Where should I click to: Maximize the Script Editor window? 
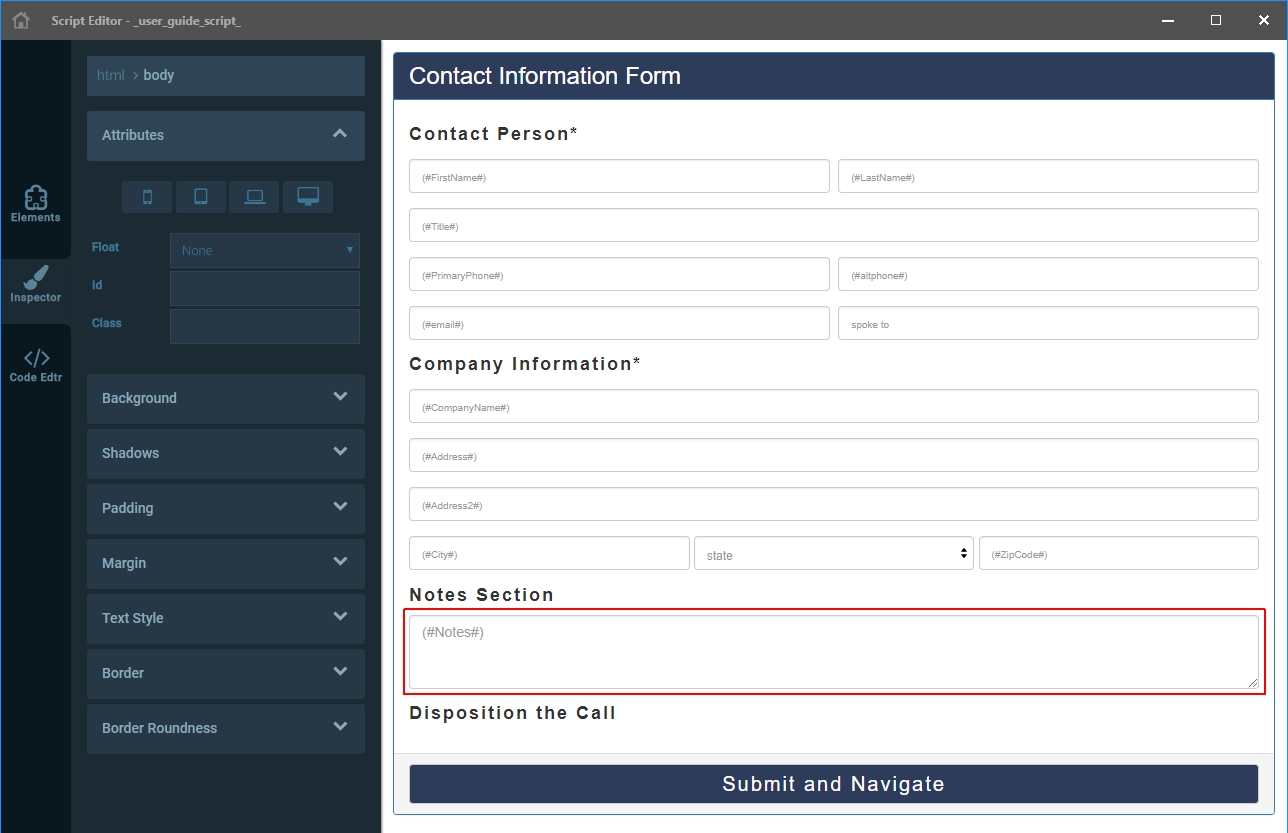(1215, 20)
